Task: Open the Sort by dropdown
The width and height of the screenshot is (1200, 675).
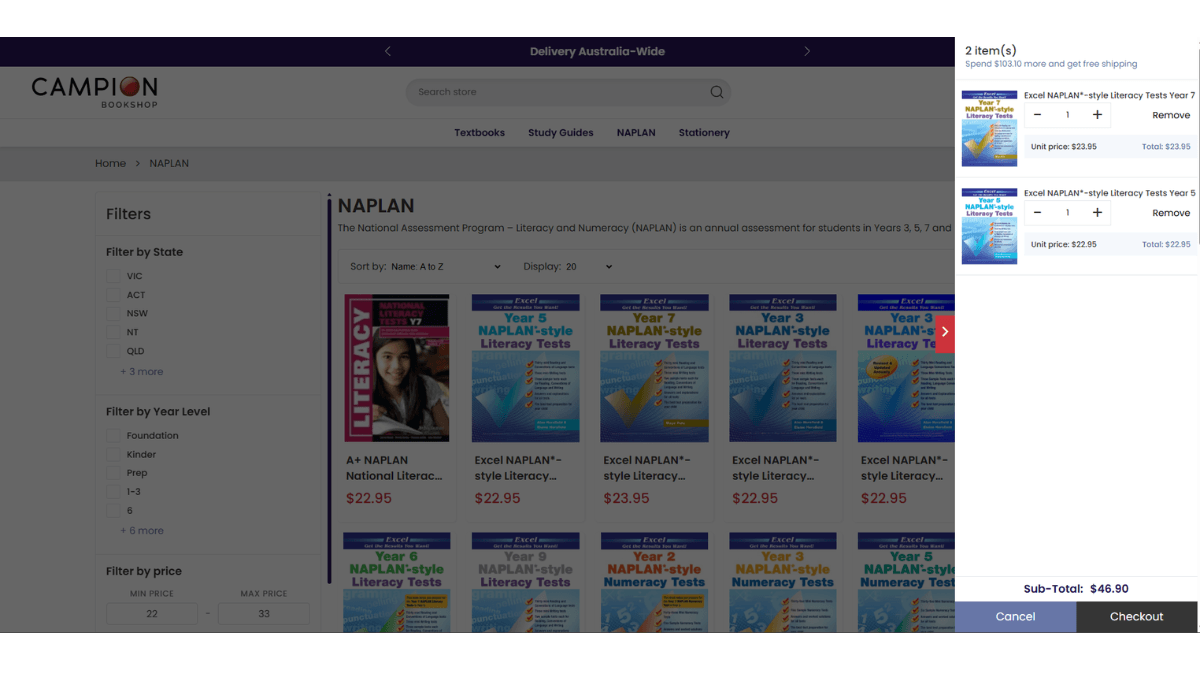Action: [445, 267]
